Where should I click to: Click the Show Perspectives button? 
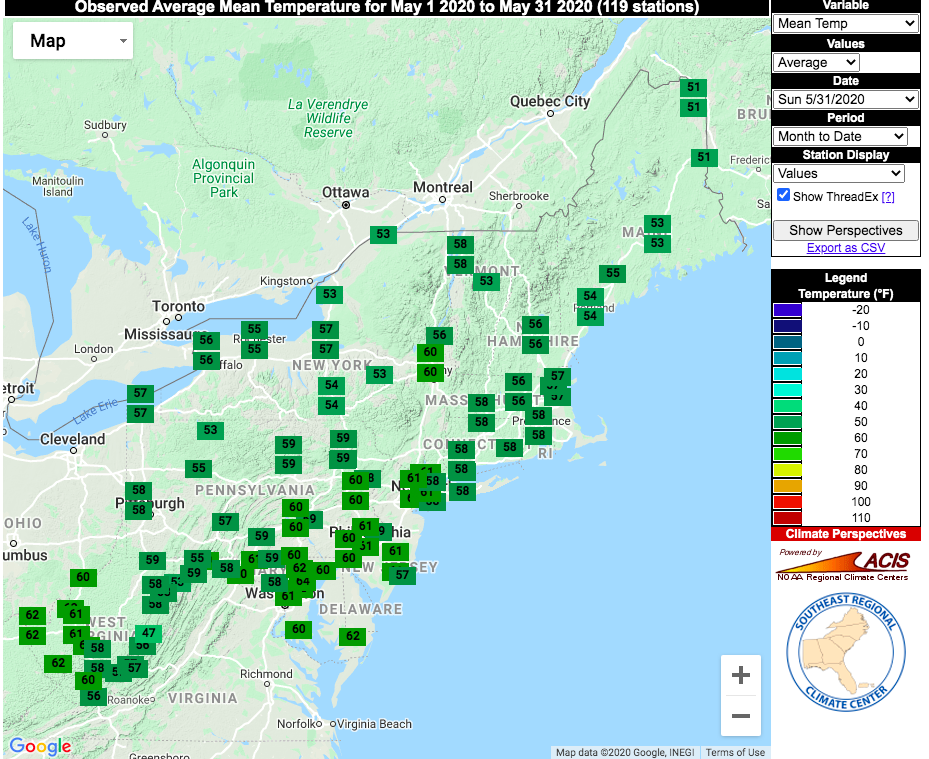click(845, 230)
